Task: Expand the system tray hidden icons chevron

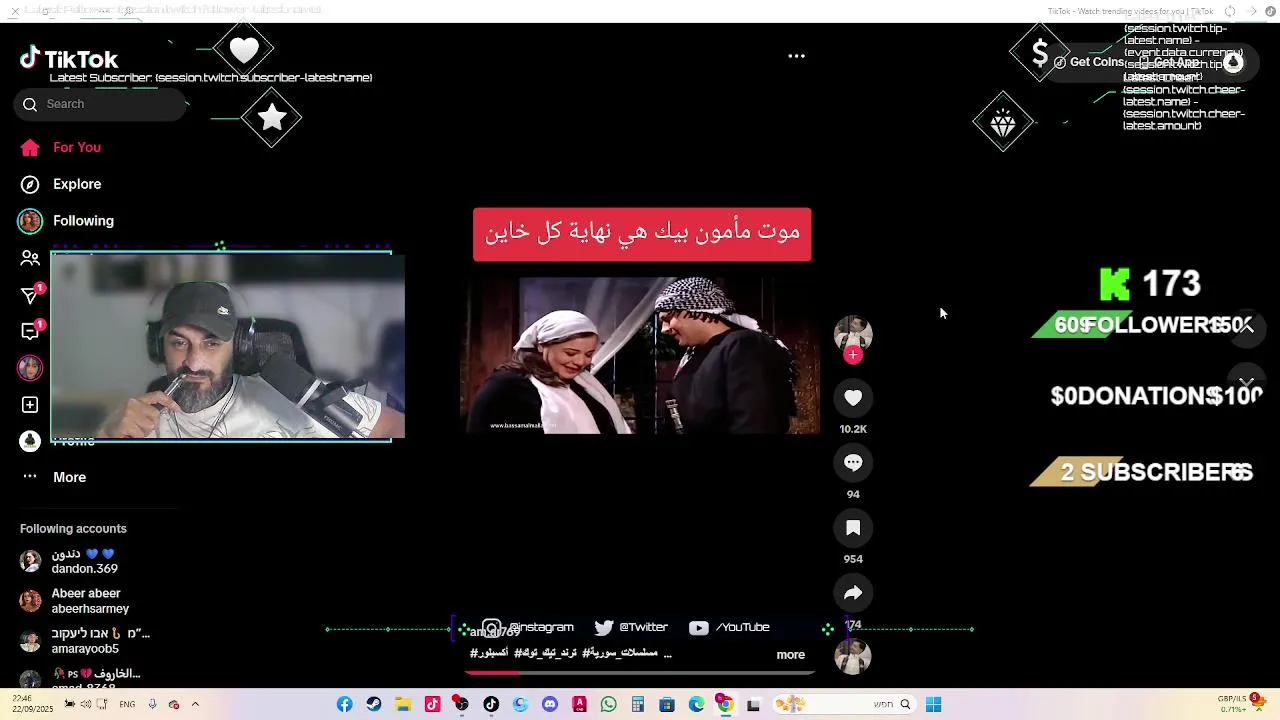Action: click(x=195, y=705)
